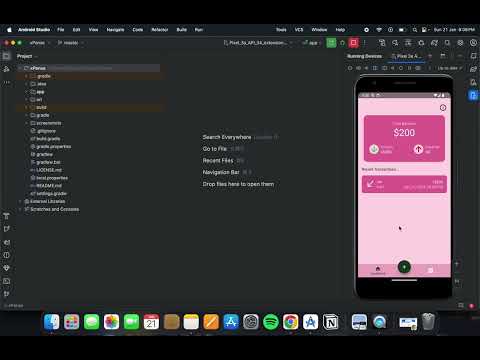Click the Running Devices panel title
The width and height of the screenshot is (480, 360).
click(x=364, y=56)
